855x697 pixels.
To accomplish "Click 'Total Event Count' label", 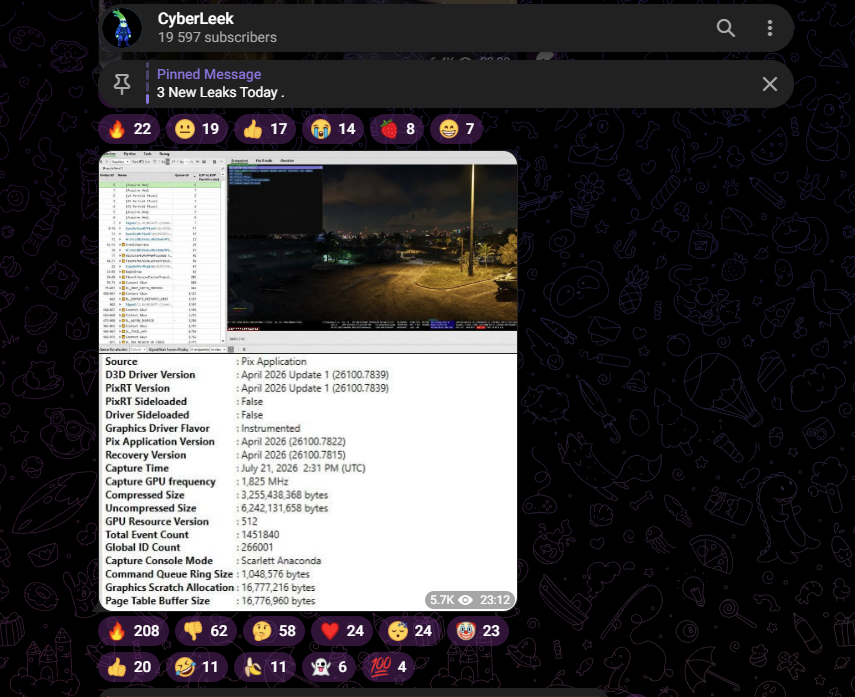I will (x=147, y=535).
